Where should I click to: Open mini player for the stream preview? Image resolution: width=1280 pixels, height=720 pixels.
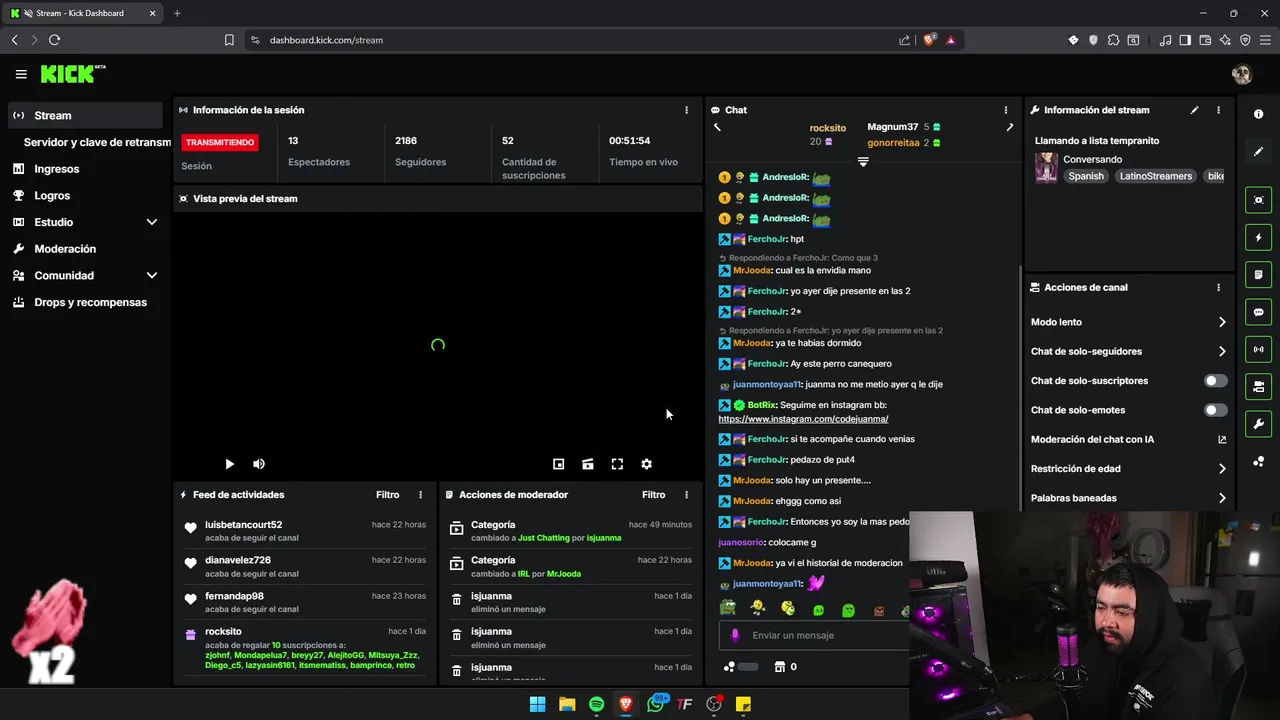(559, 464)
